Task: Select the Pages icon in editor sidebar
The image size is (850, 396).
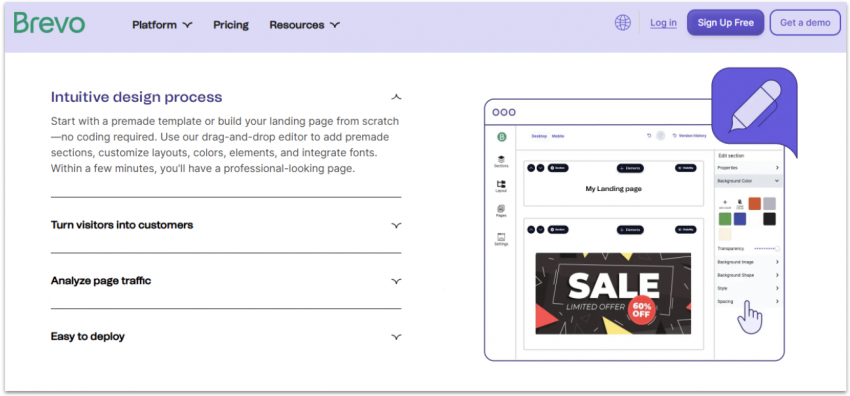Action: pyautogui.click(x=501, y=211)
